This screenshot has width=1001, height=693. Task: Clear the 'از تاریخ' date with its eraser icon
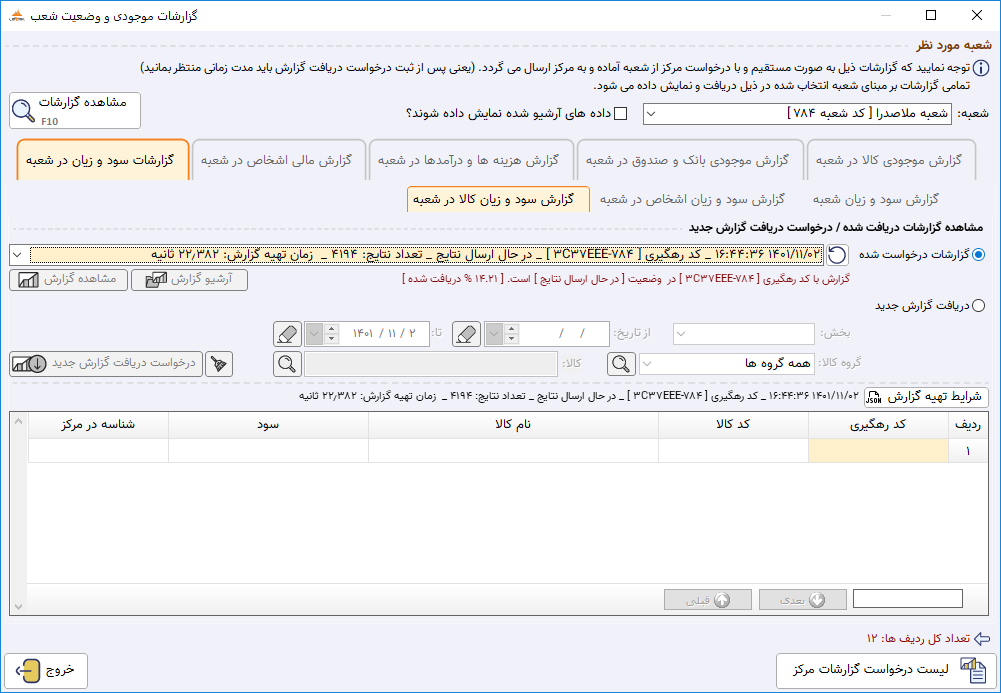[x=467, y=334]
